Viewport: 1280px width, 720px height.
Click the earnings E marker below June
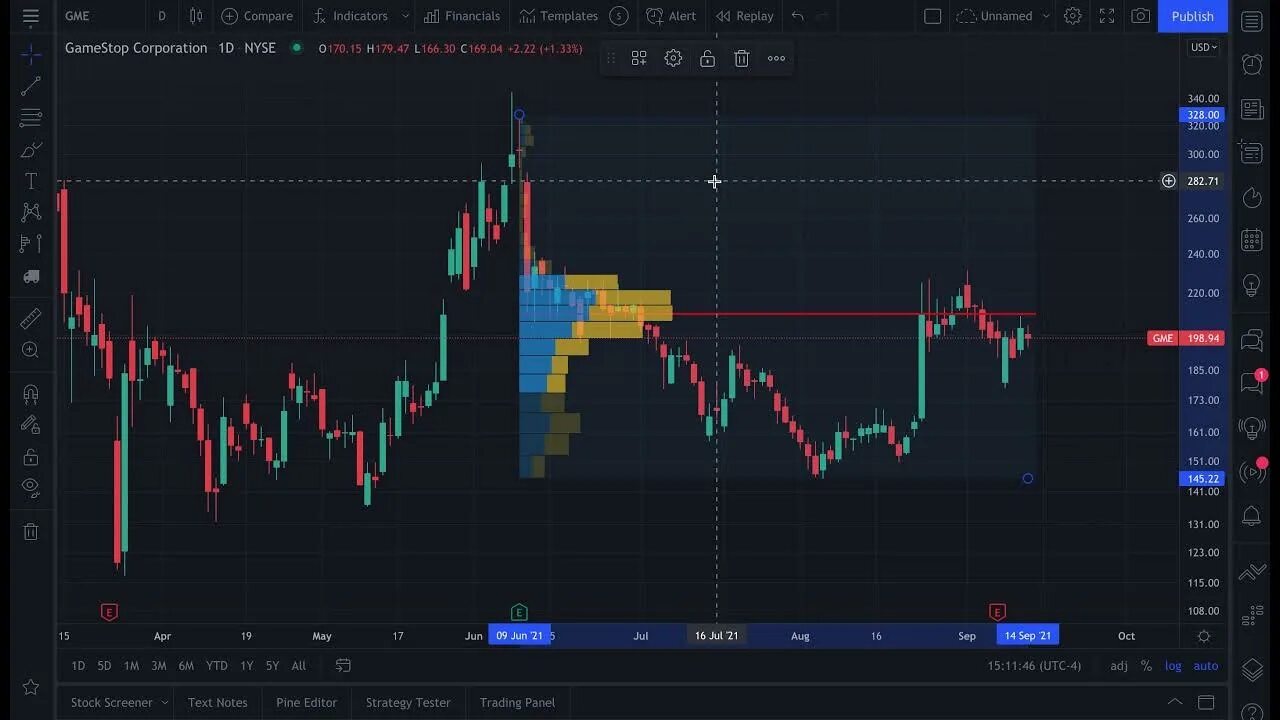point(518,612)
